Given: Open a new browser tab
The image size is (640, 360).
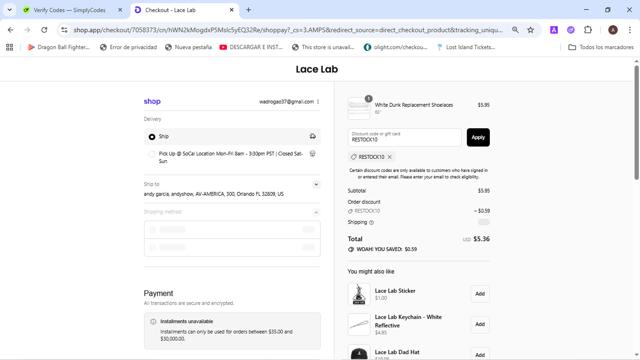Looking at the screenshot, I should coord(248,10).
